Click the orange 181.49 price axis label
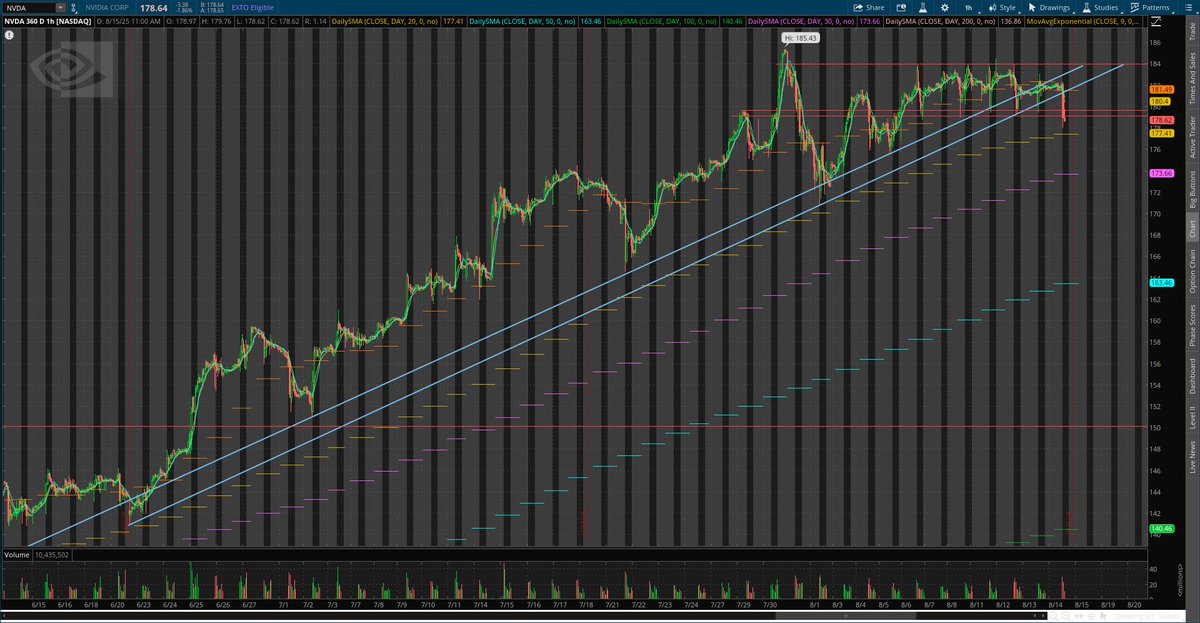This screenshot has height=623, width=1200. tap(1161, 89)
